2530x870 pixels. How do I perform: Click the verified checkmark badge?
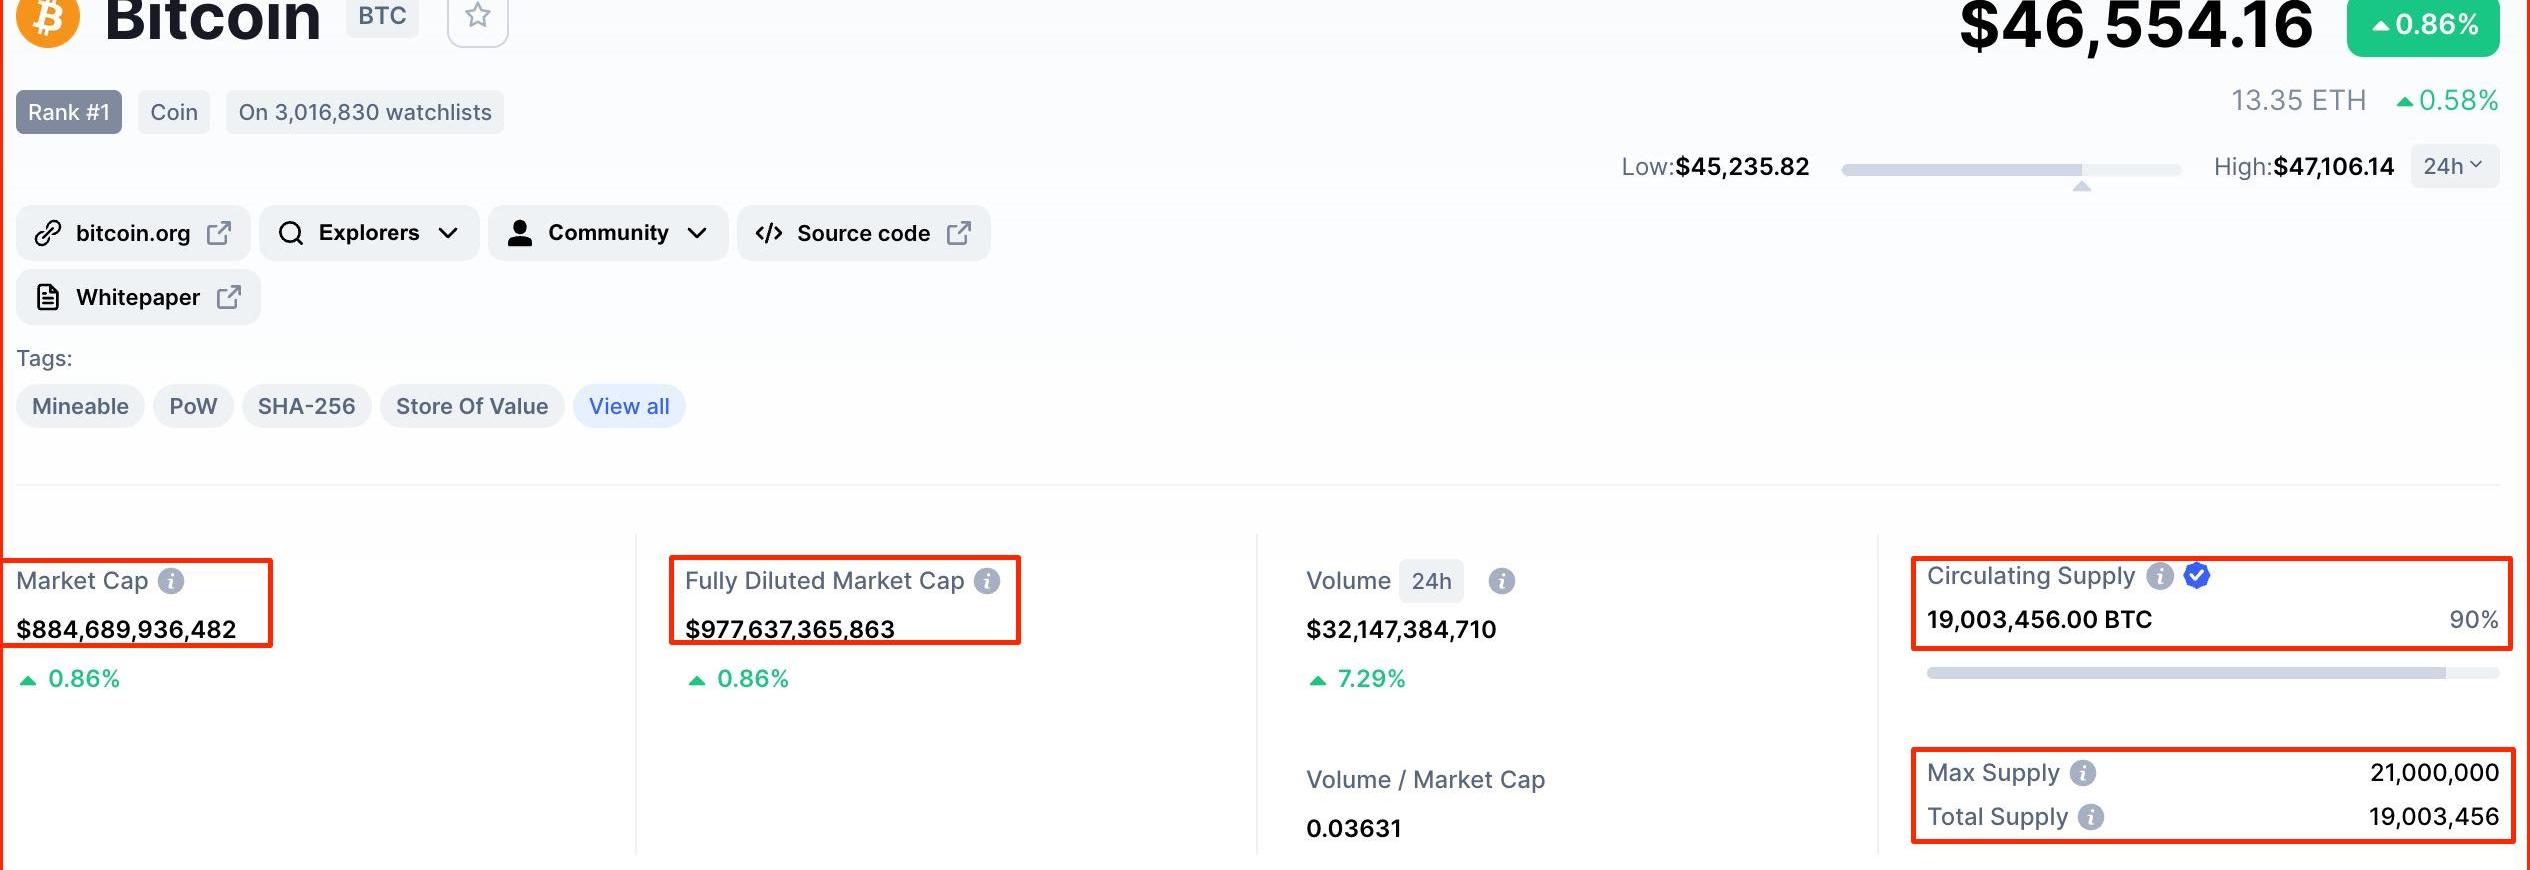[x=2197, y=576]
